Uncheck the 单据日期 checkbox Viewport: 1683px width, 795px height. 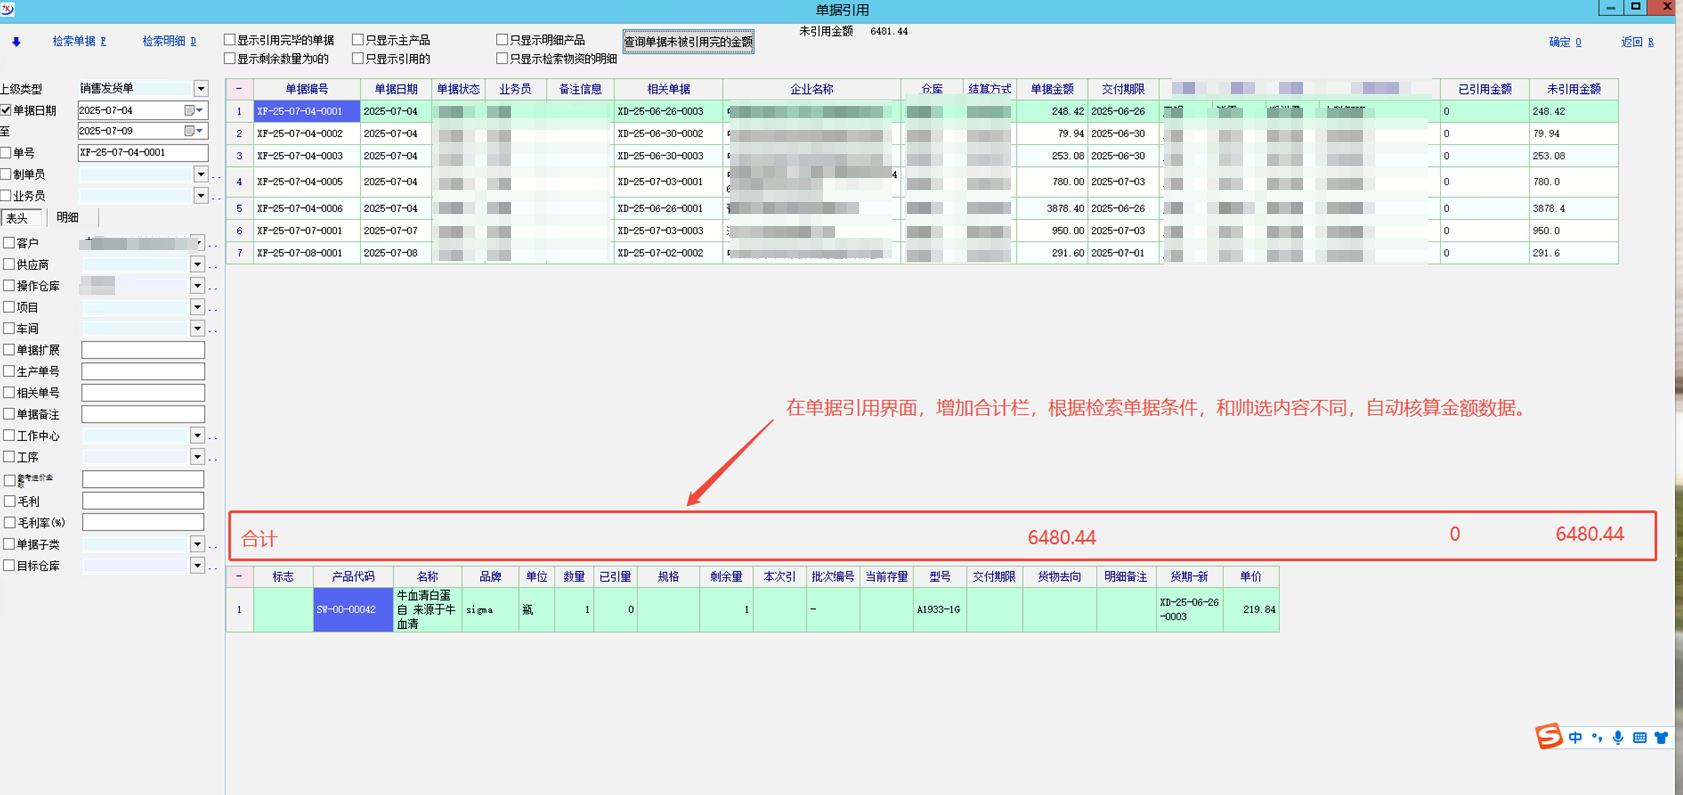[x=7, y=110]
